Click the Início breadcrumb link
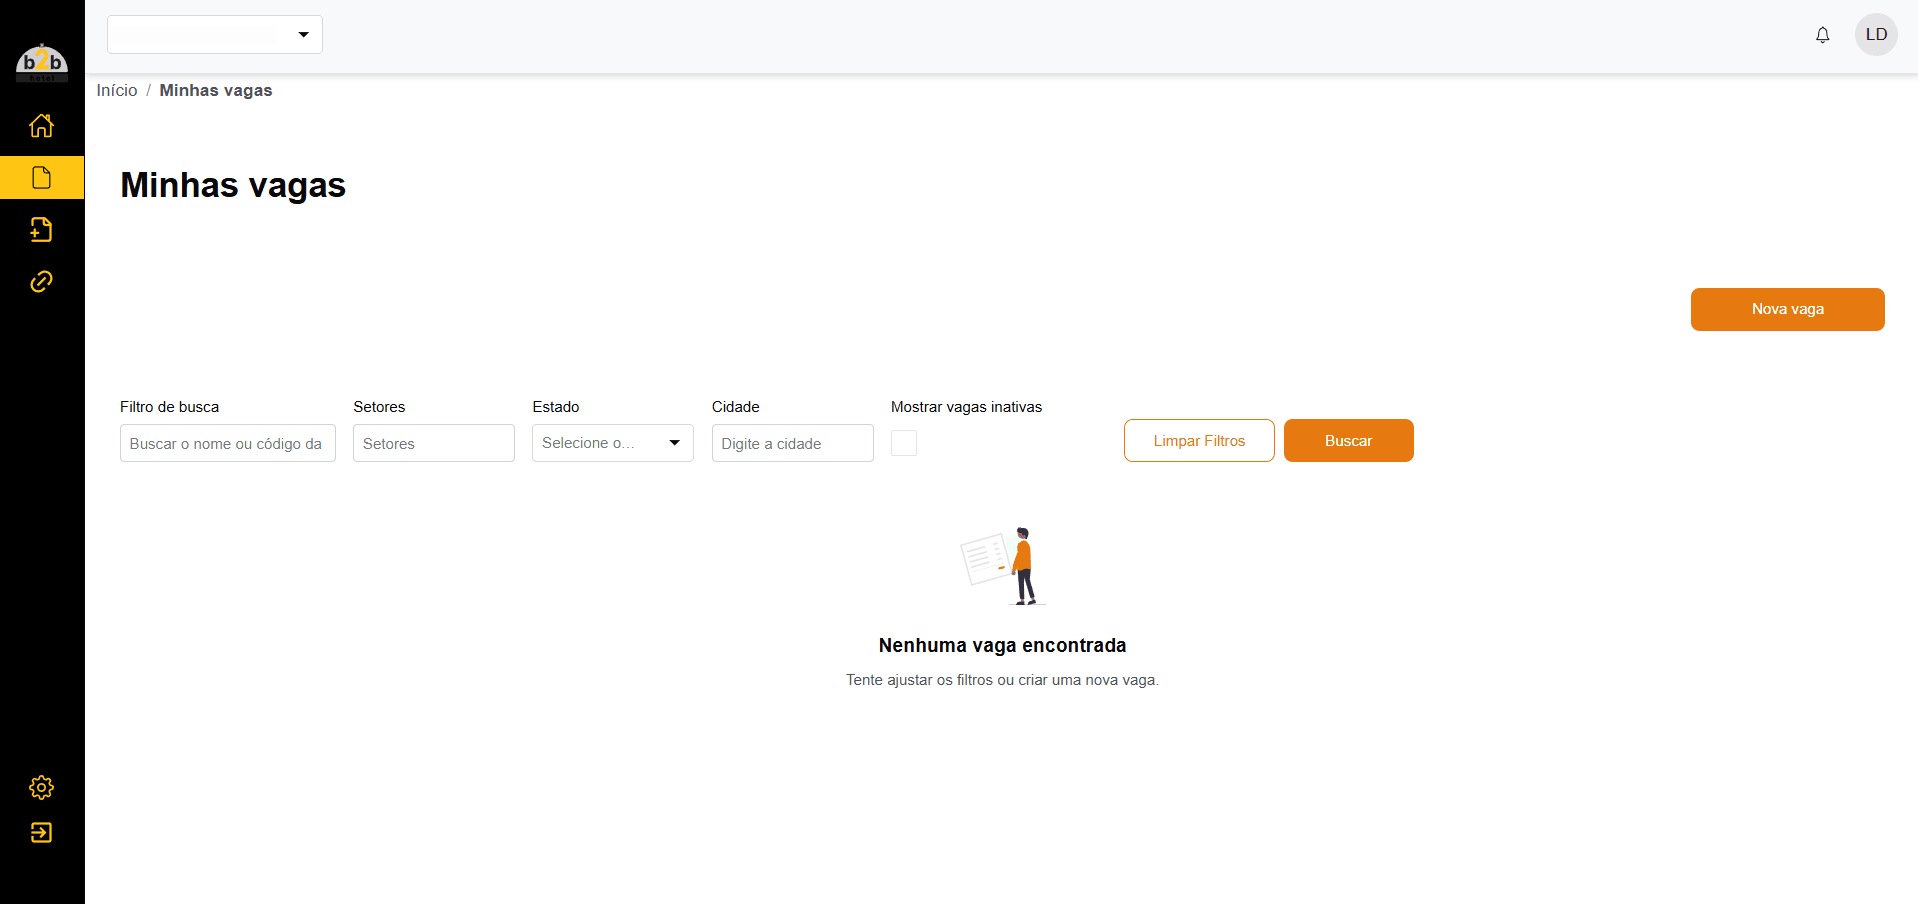Image resolution: width=1918 pixels, height=904 pixels. [x=117, y=91]
